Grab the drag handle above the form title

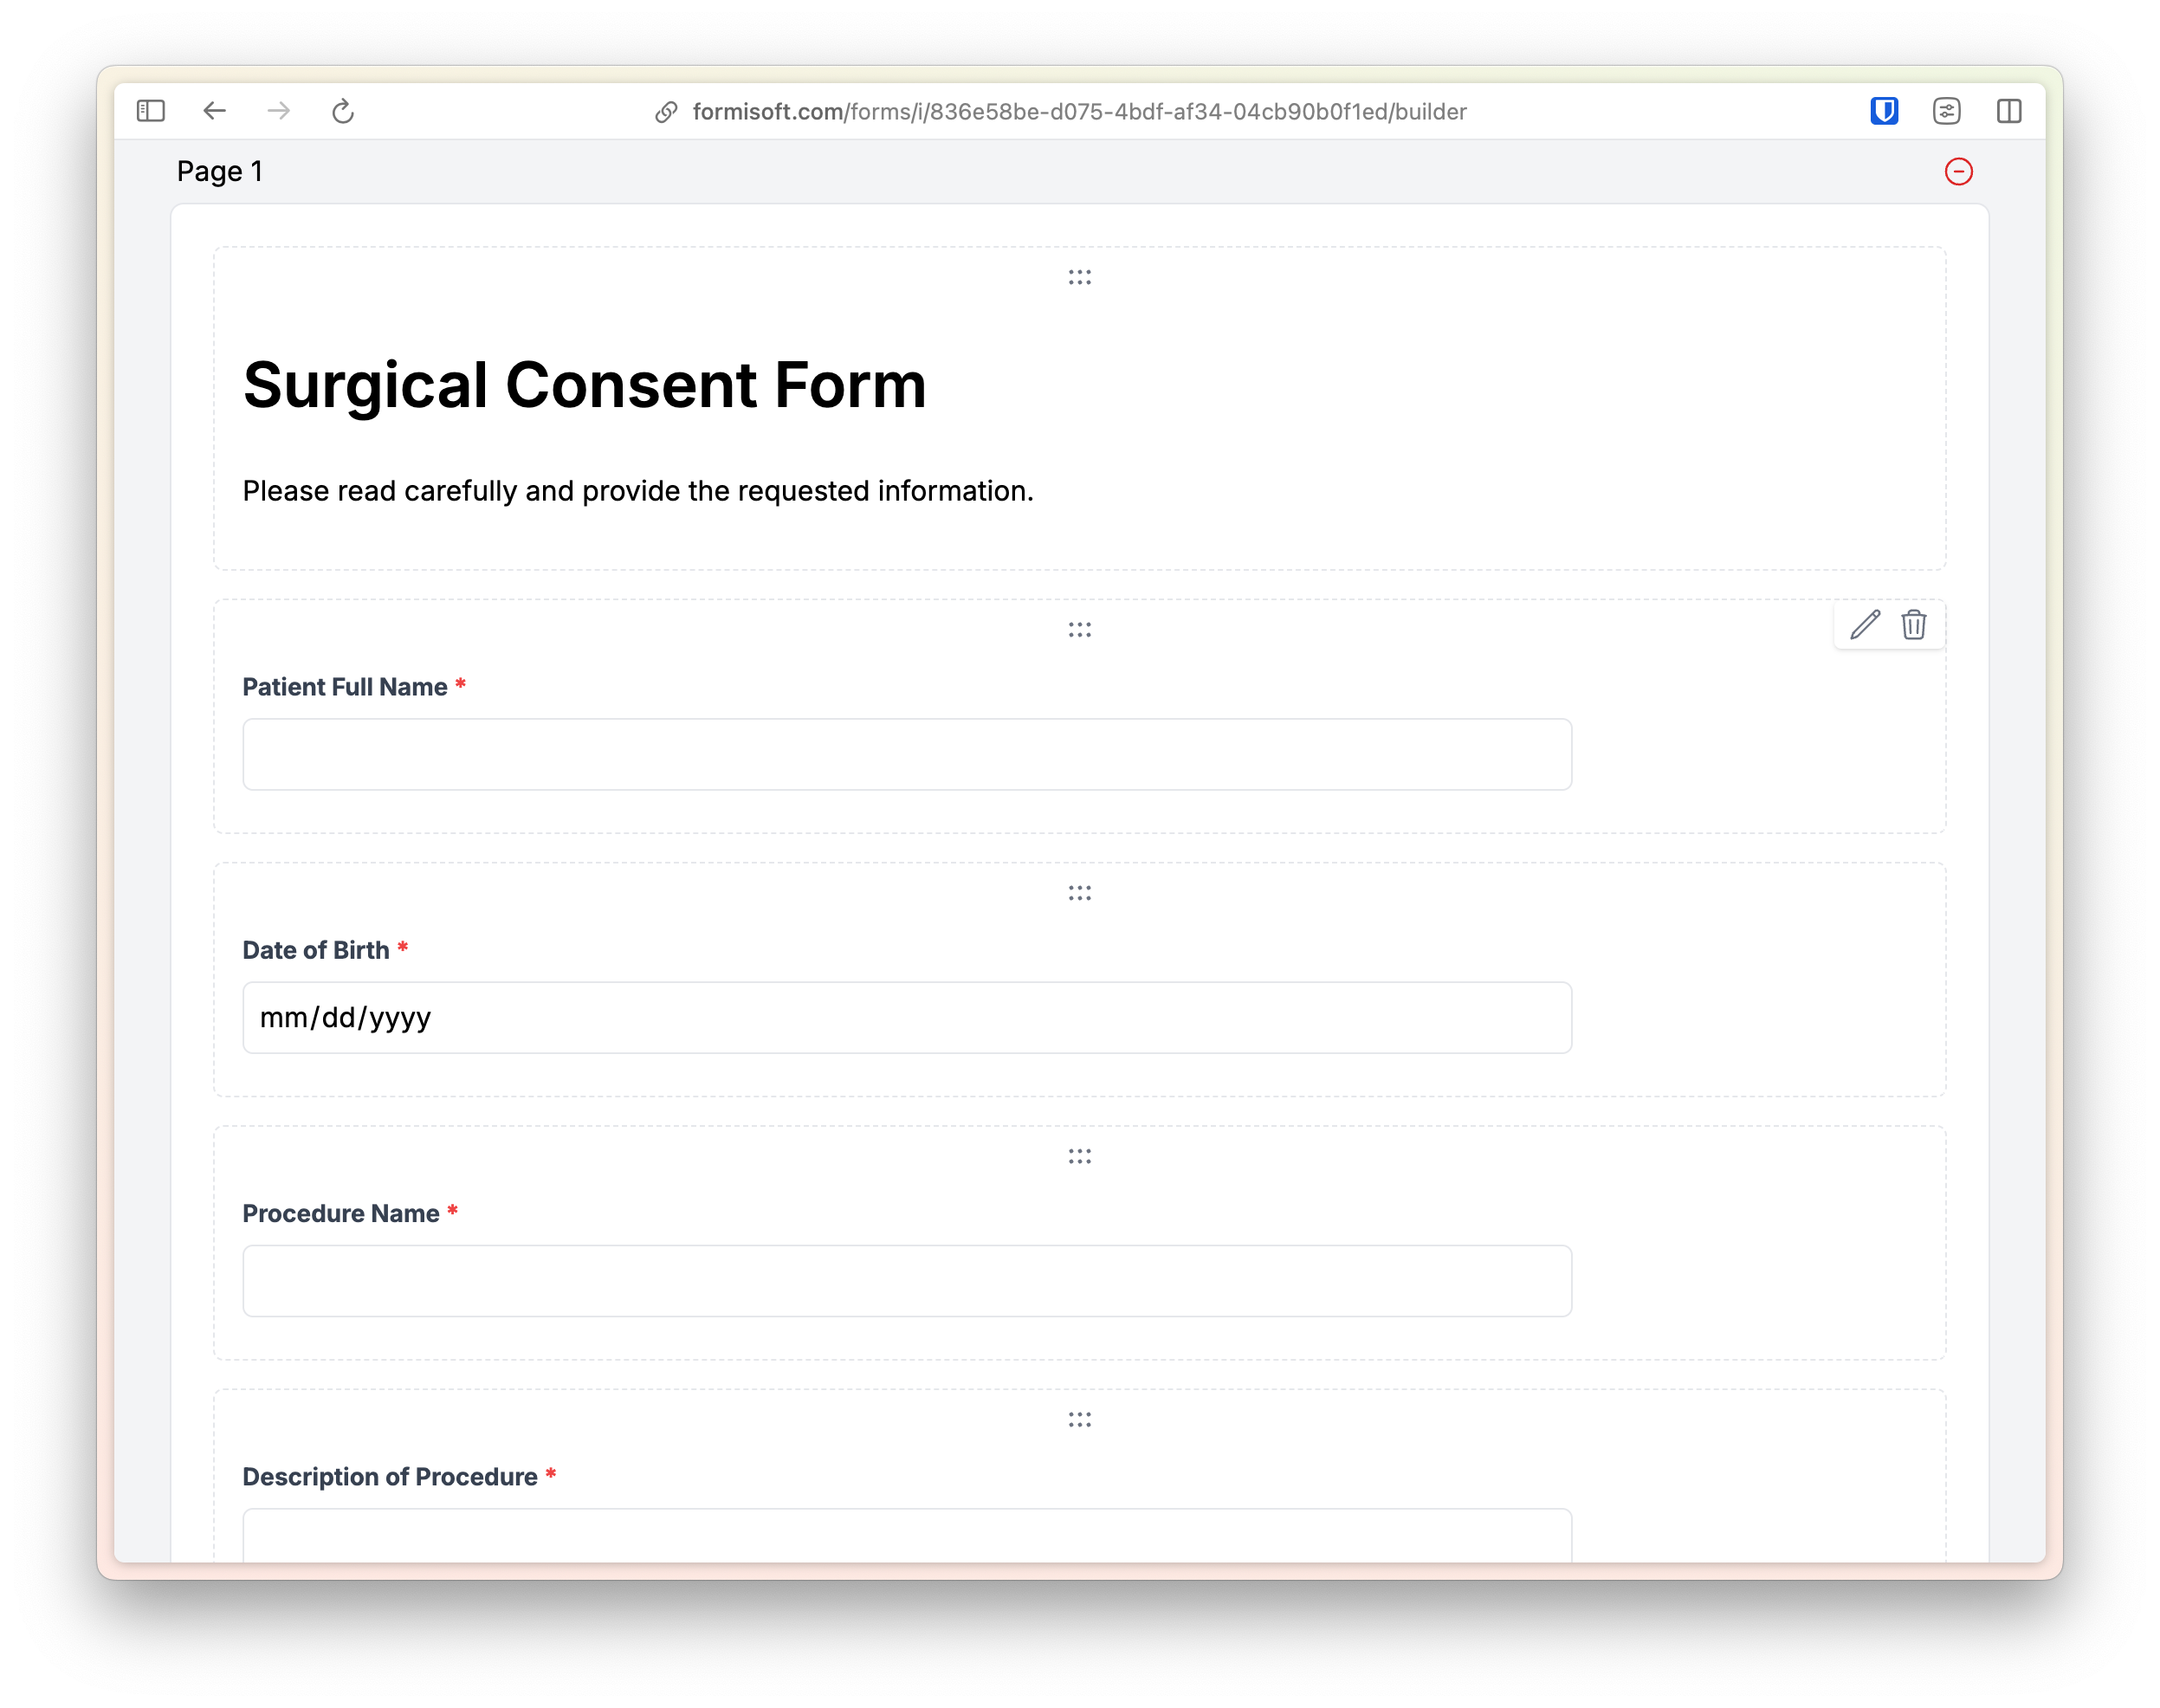click(x=1079, y=277)
